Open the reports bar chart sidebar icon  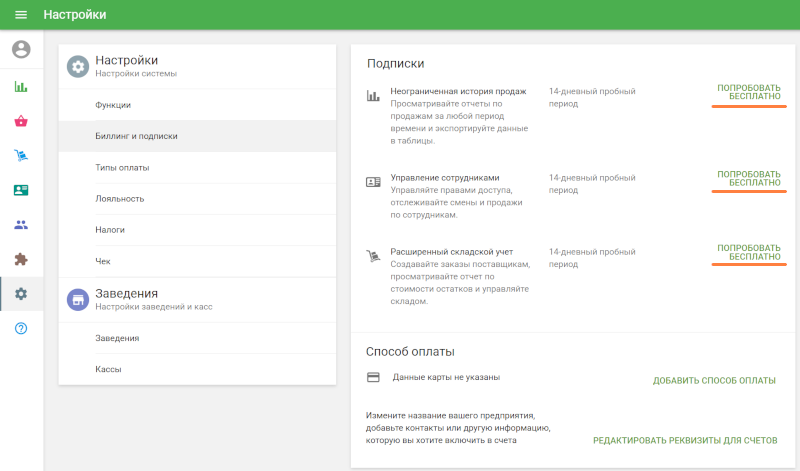coord(21,87)
